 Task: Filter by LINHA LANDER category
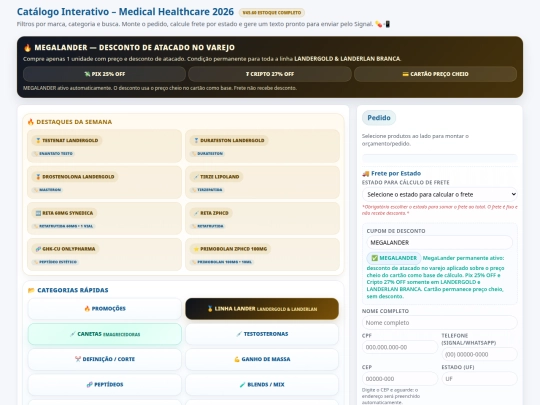coord(262,309)
